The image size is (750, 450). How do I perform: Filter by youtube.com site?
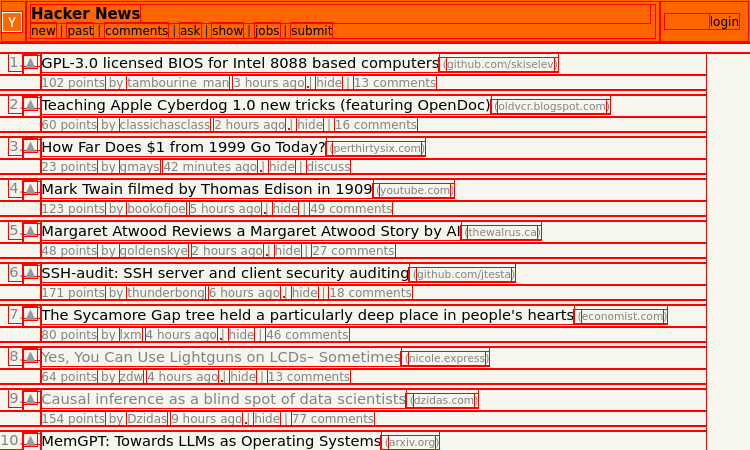[414, 190]
